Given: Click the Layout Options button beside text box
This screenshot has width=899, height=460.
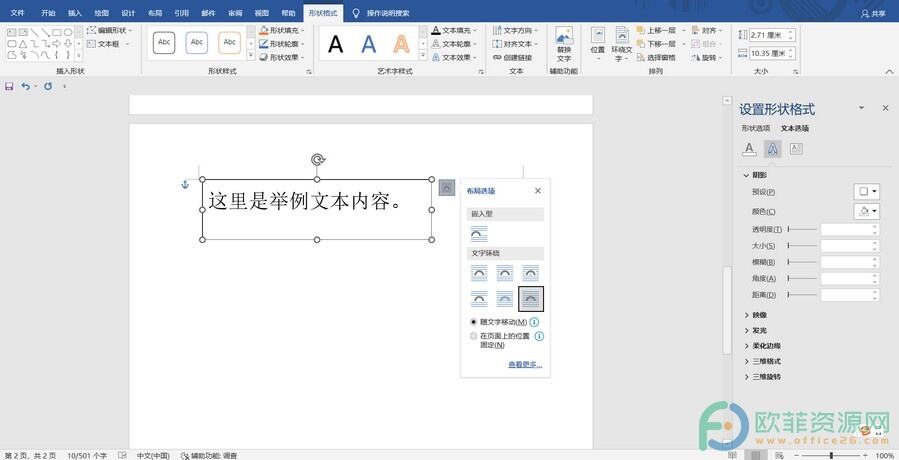Looking at the screenshot, I should pyautogui.click(x=447, y=187).
